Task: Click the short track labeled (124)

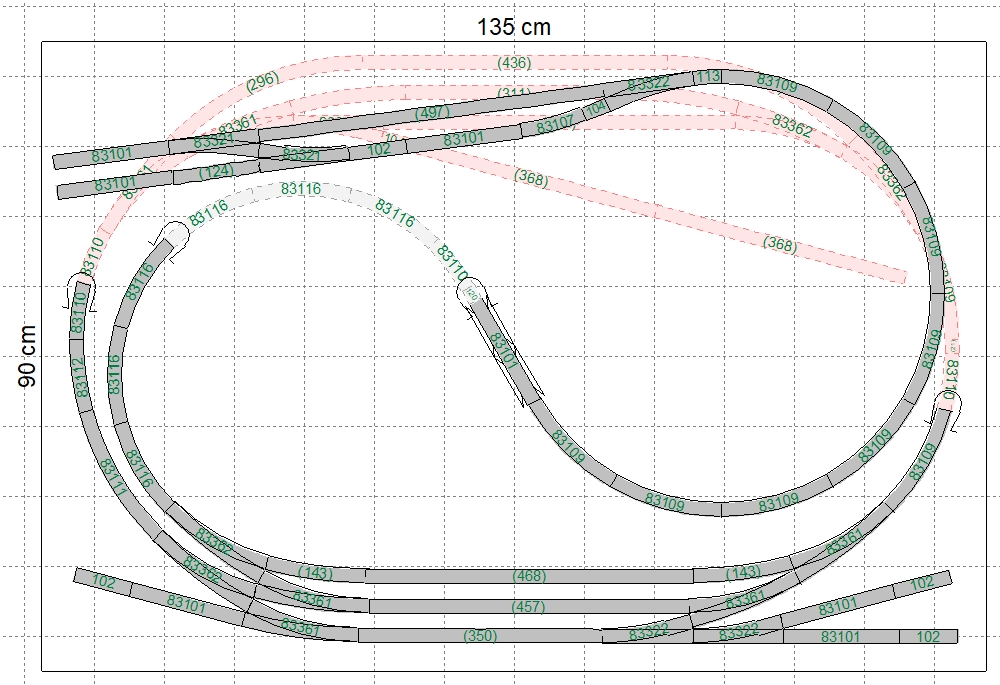Action: [215, 173]
